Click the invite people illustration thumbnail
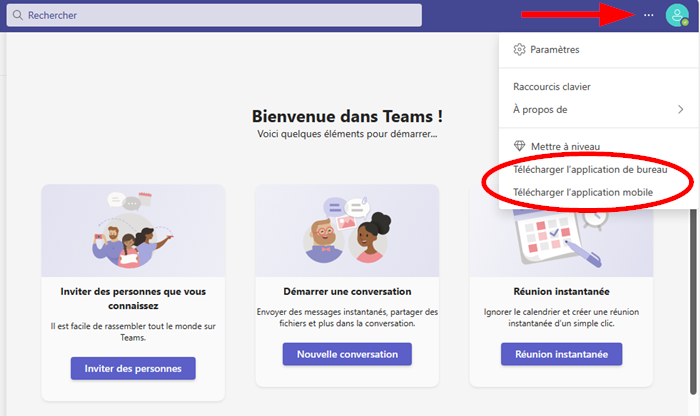This screenshot has height=416, width=700. point(133,230)
